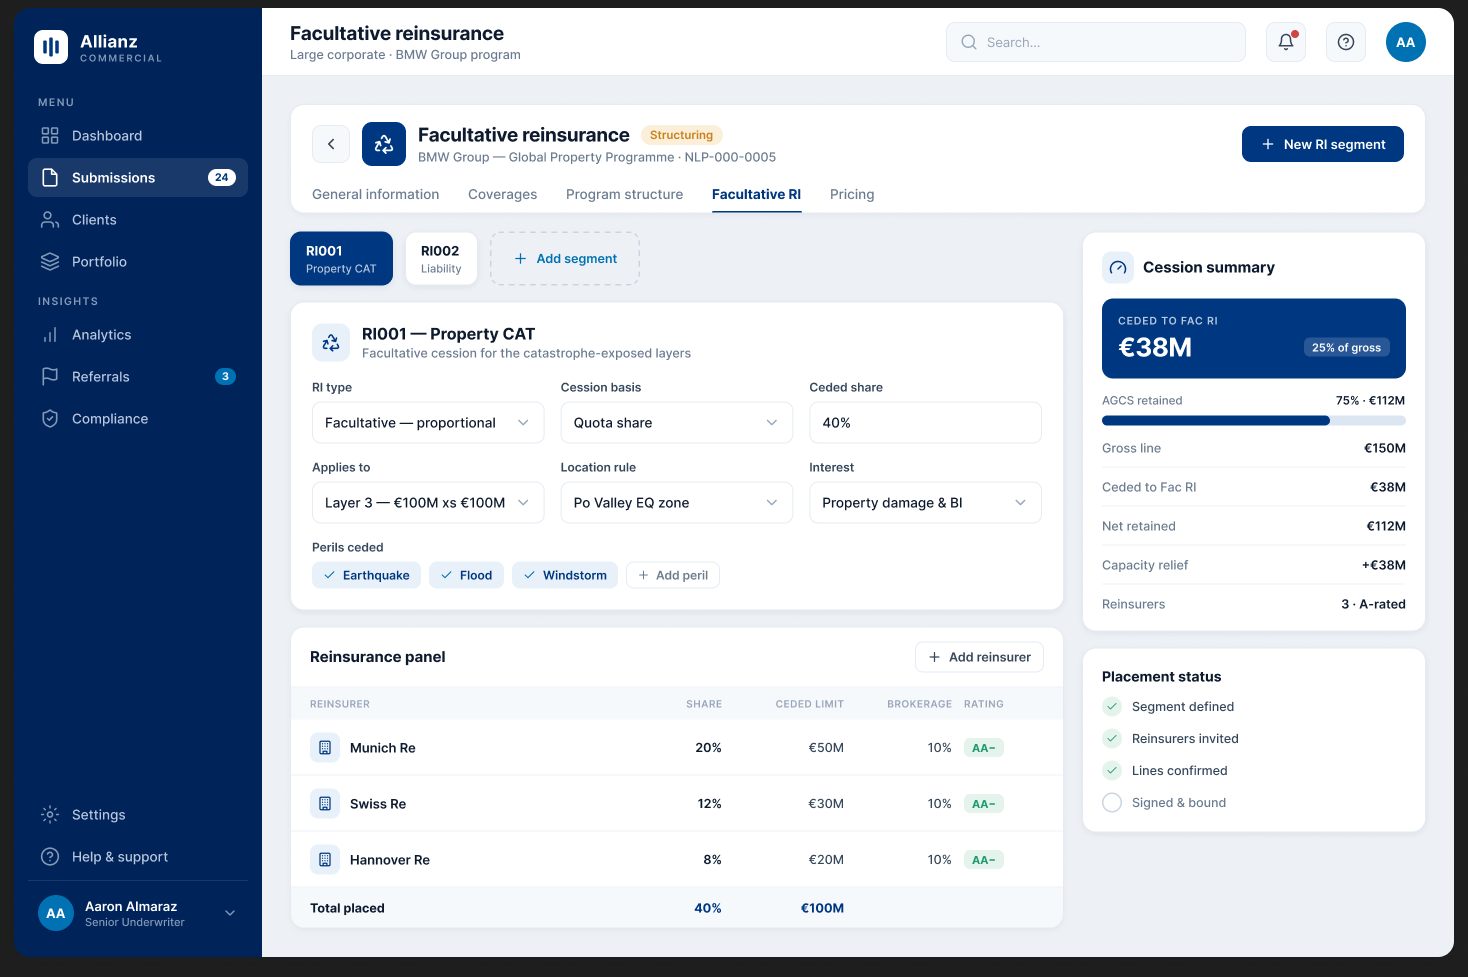
Task: Click the AGCS retained progress bar
Action: (1254, 421)
